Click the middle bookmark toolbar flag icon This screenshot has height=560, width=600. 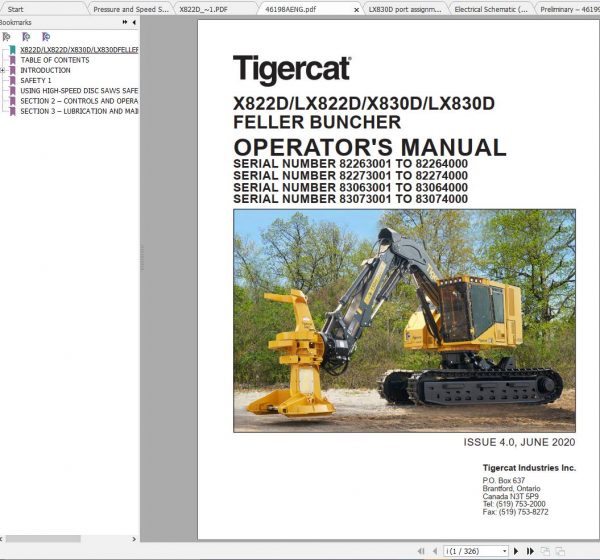coord(26,37)
